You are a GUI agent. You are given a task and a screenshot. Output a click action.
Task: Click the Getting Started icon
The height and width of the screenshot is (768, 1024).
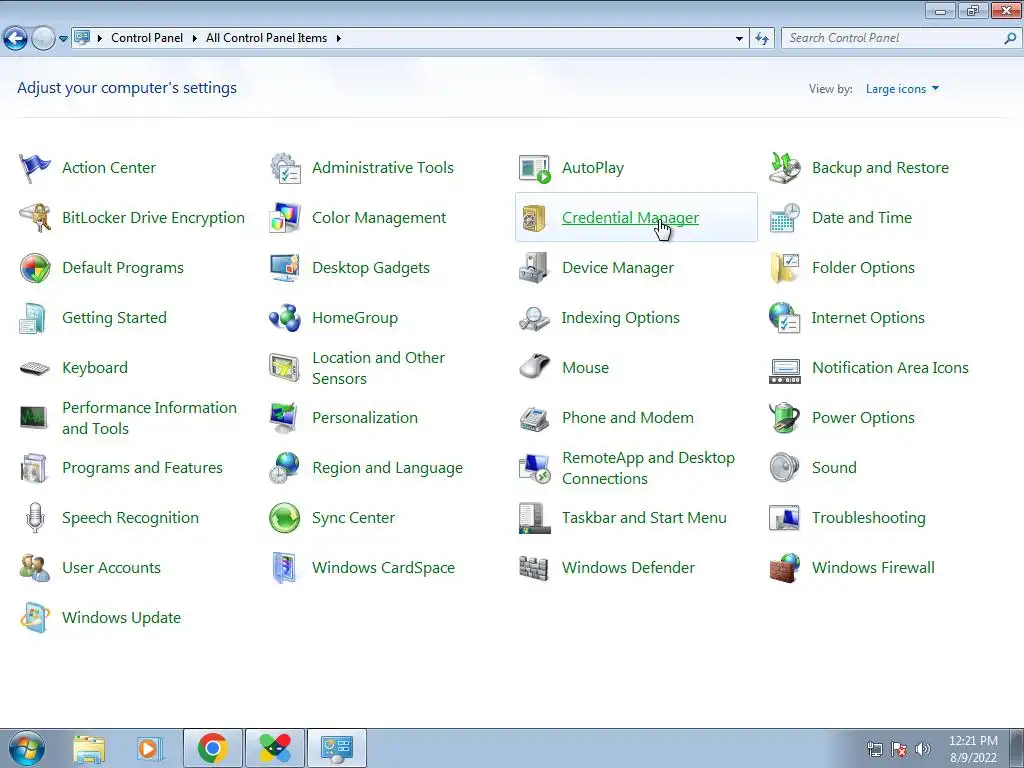33,318
